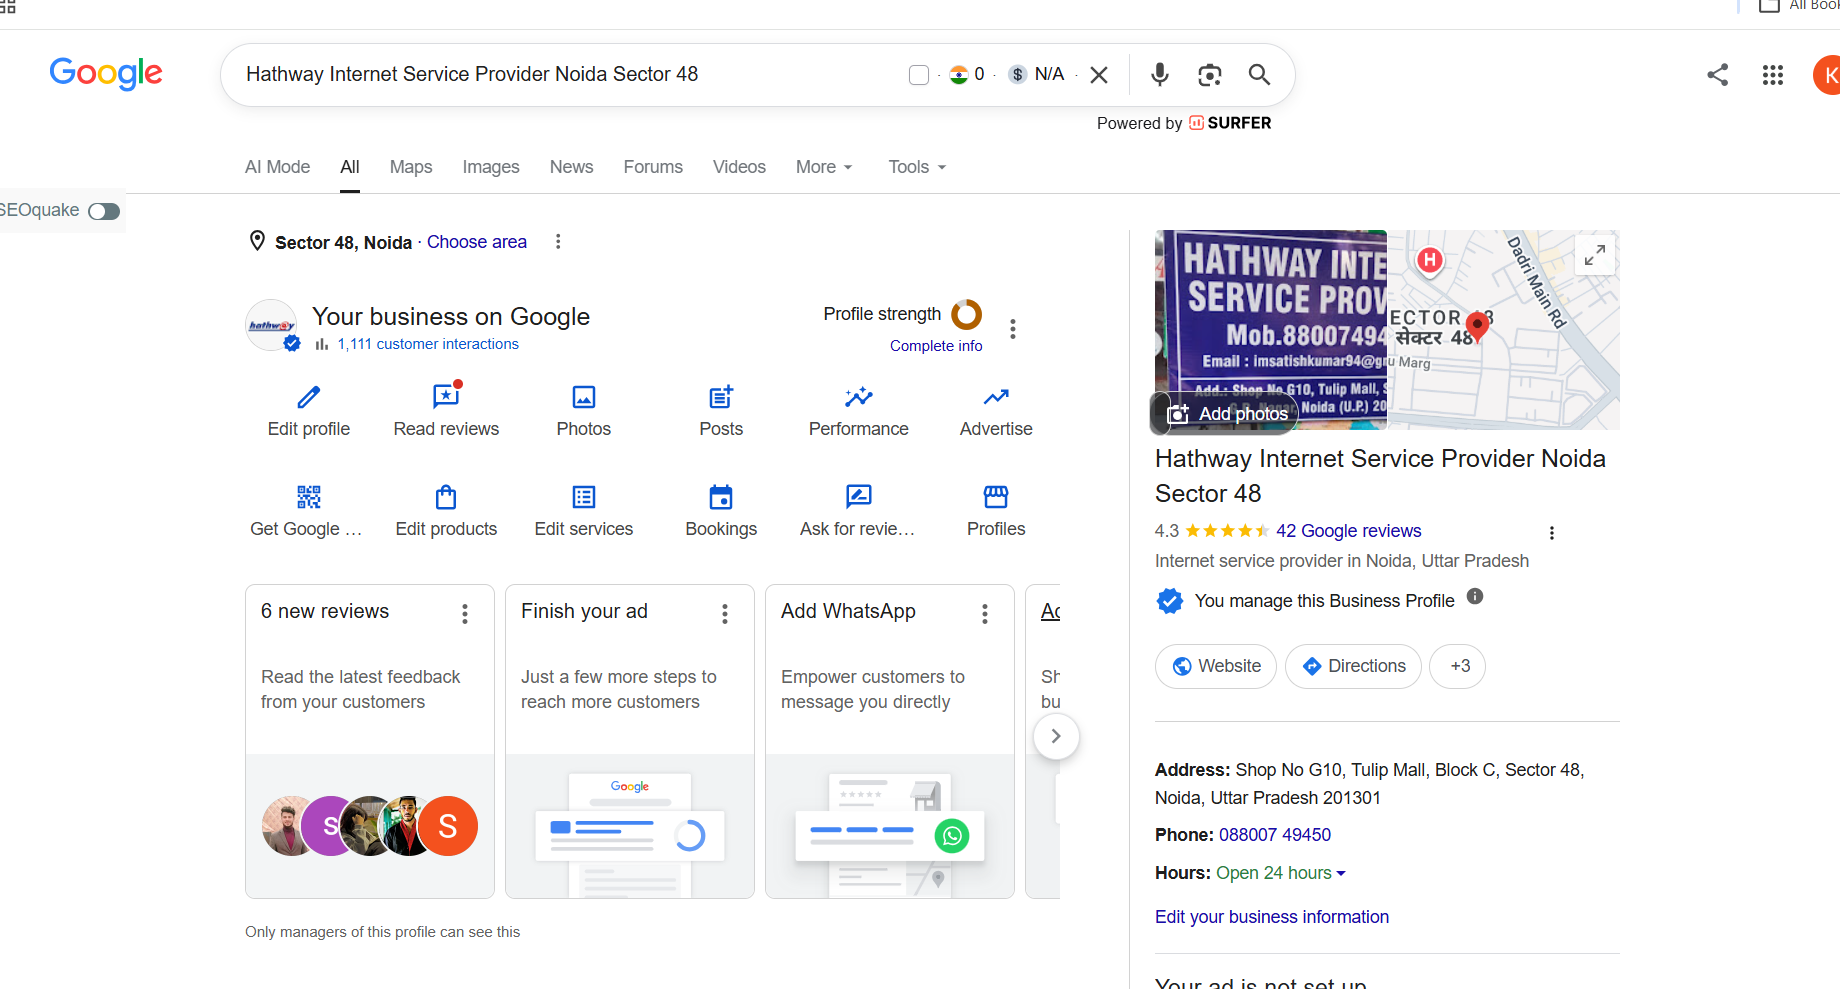Screen dimensions: 1840x989
Task: Open the Bookings calendar icon
Action: [721, 497]
